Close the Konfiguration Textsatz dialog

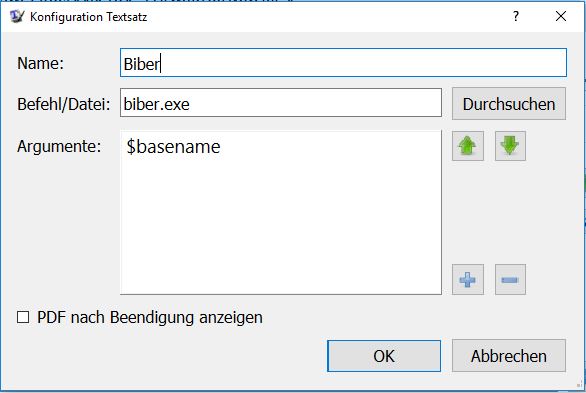561,16
